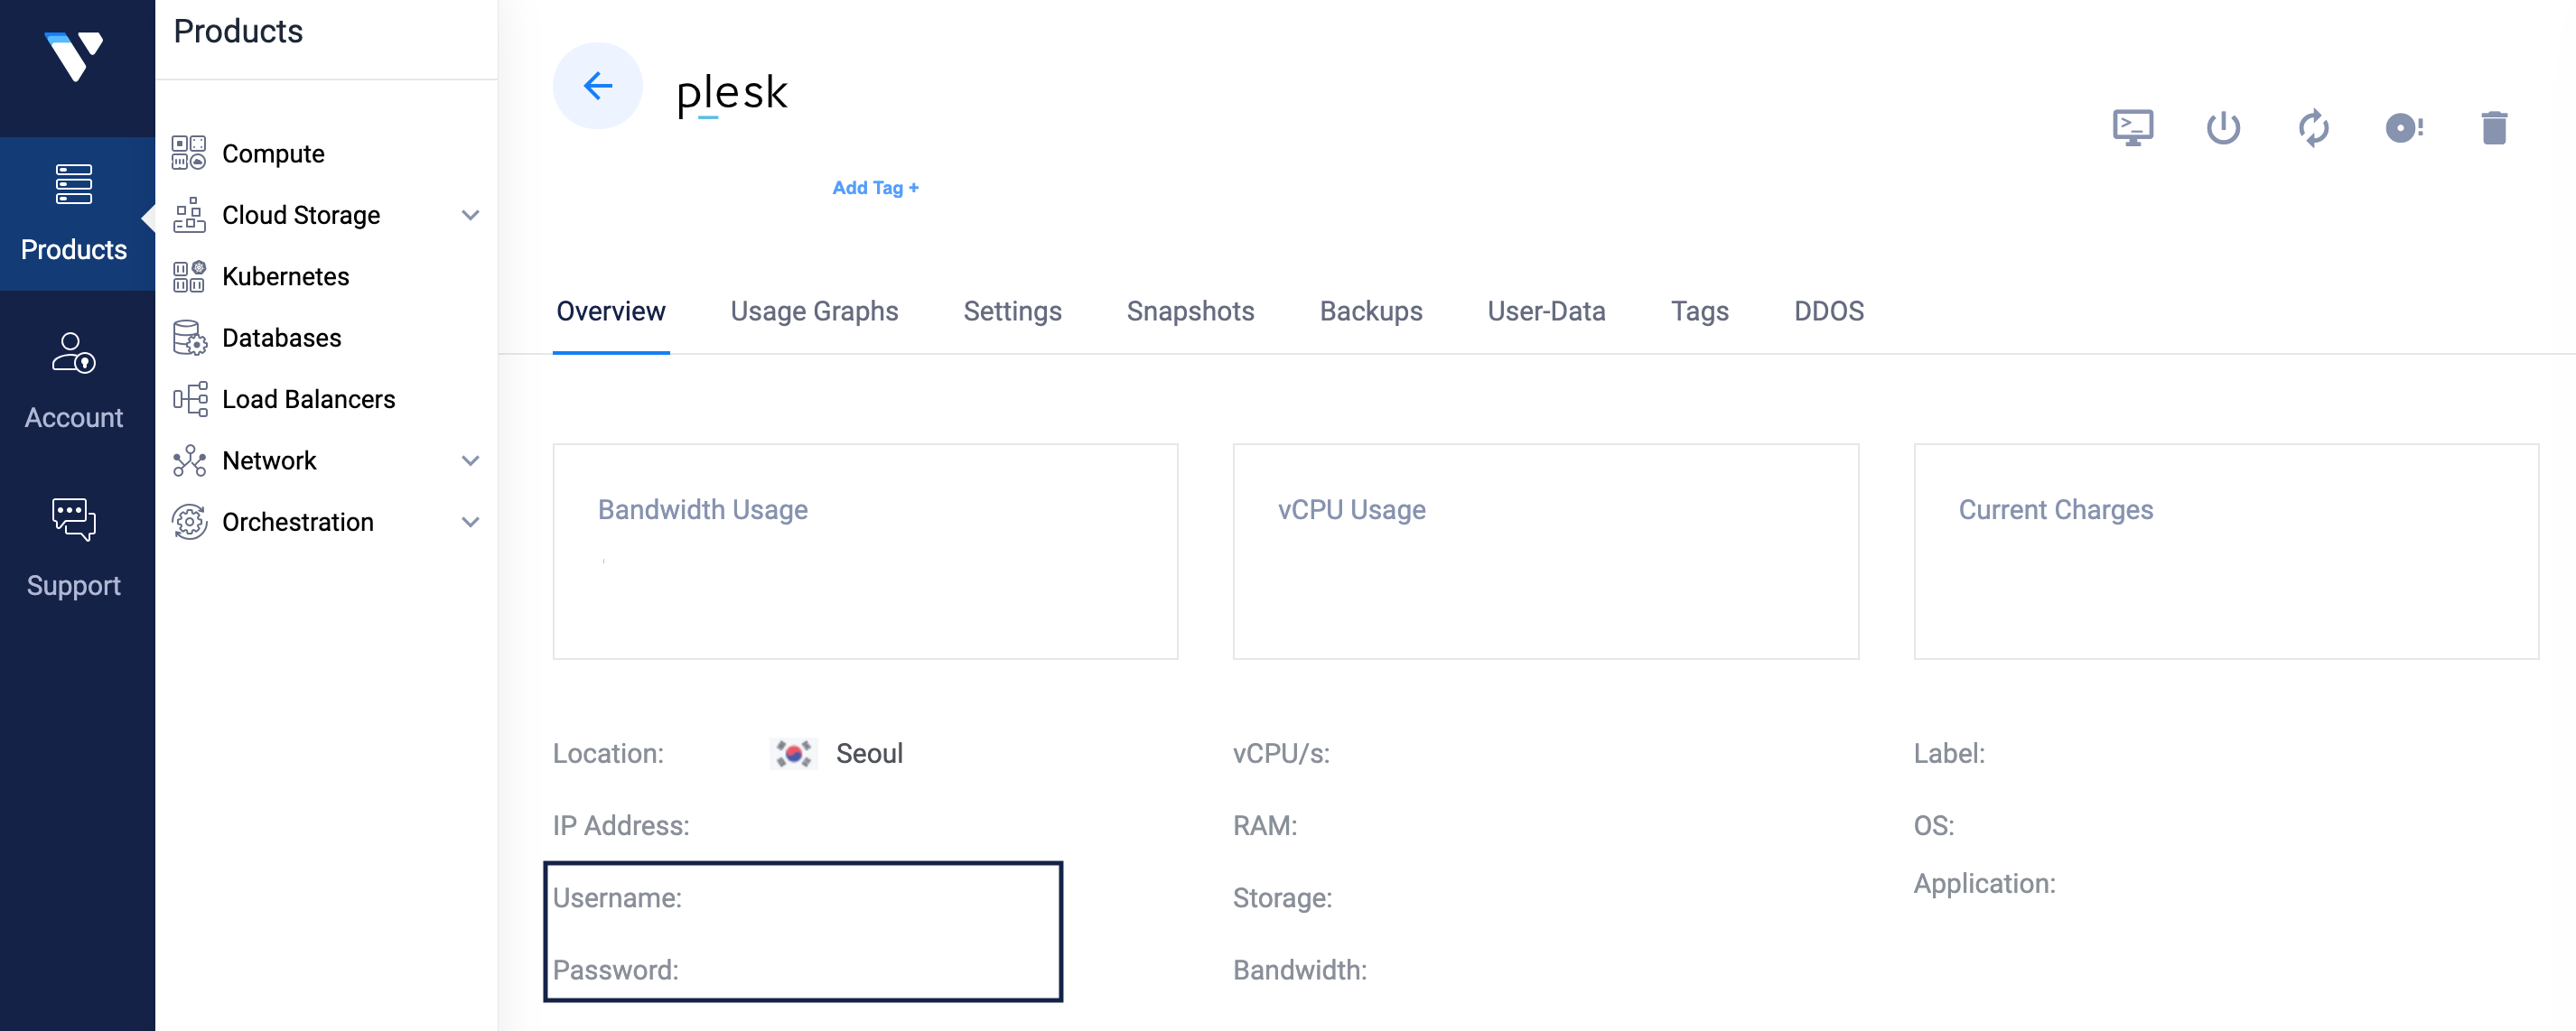Open the Settings tab
This screenshot has height=1031, width=2576.
(1012, 311)
